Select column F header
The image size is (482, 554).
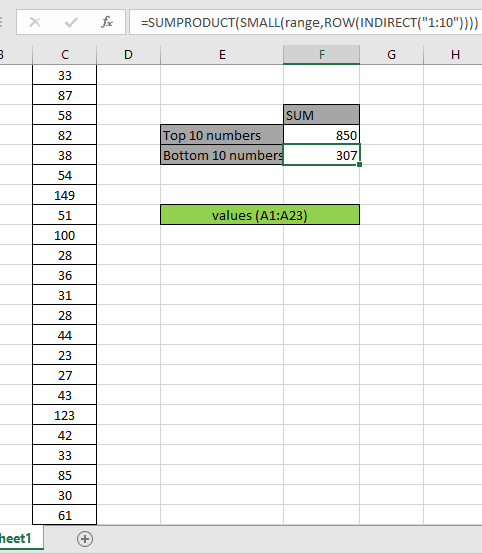click(322, 55)
